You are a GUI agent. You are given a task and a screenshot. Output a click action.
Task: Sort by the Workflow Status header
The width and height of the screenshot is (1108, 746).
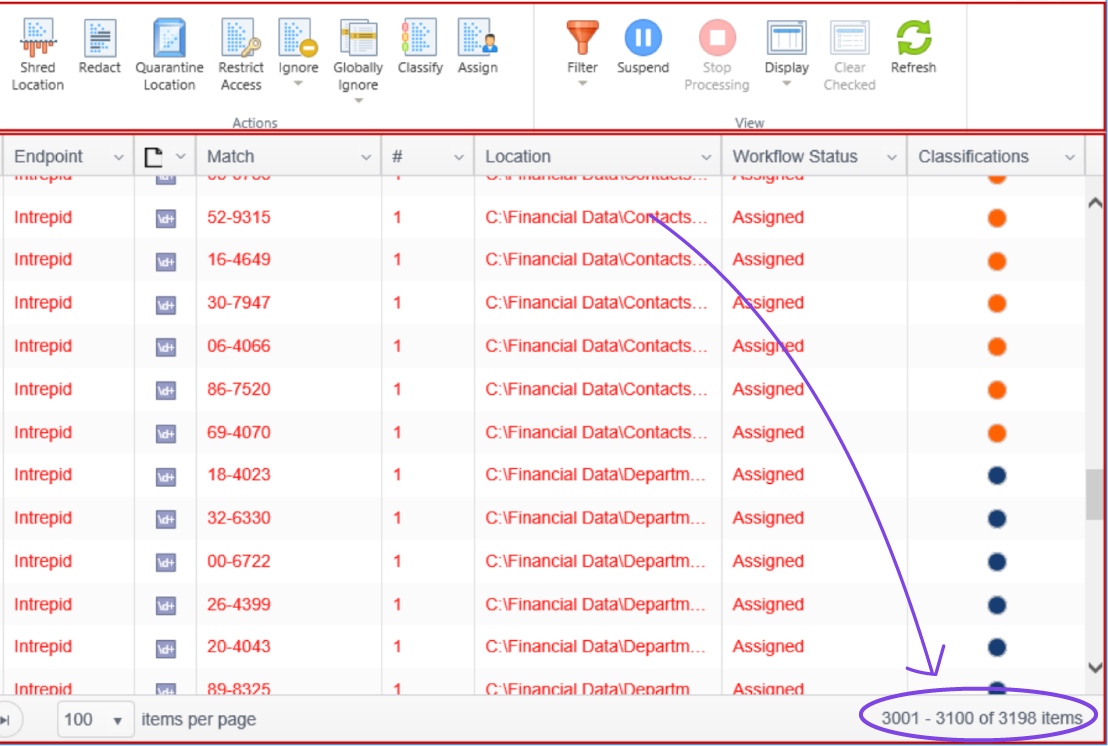(795, 157)
